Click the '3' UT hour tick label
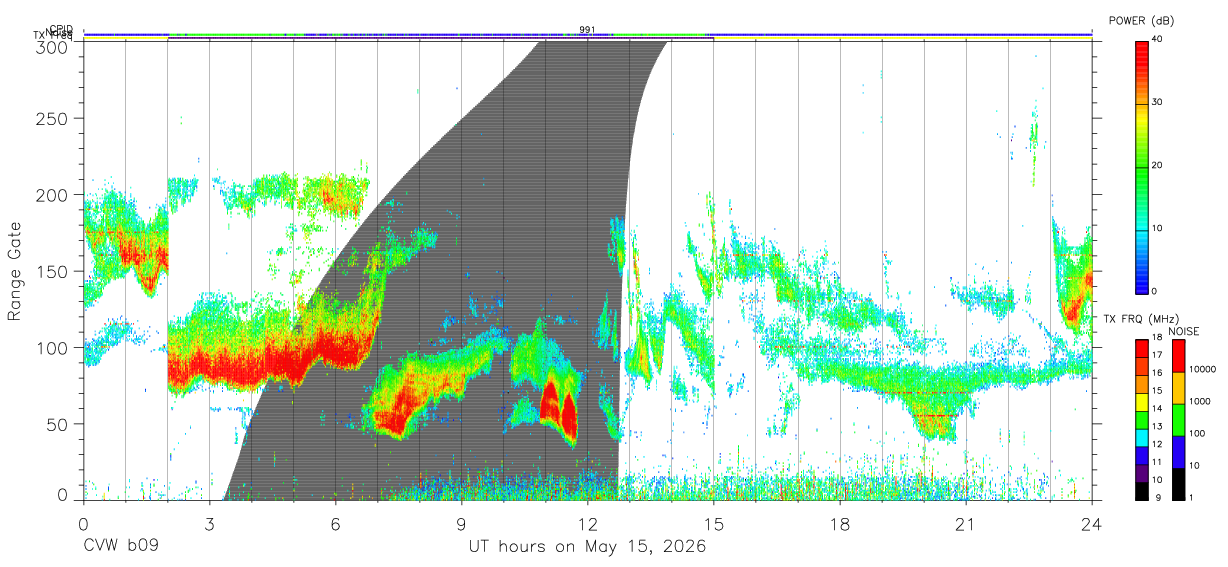This screenshot has width=1228, height=567. (x=210, y=524)
